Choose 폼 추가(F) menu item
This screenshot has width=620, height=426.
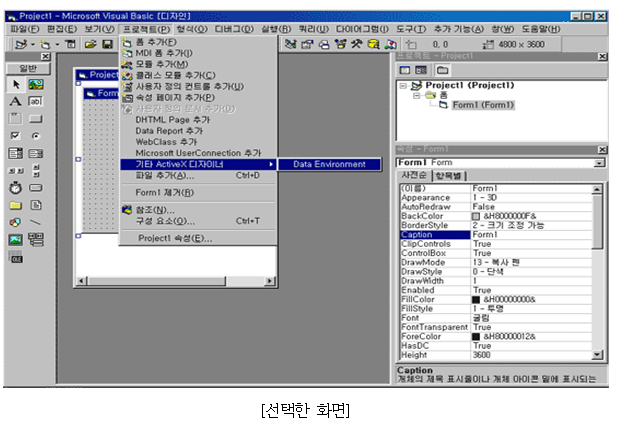(198, 42)
